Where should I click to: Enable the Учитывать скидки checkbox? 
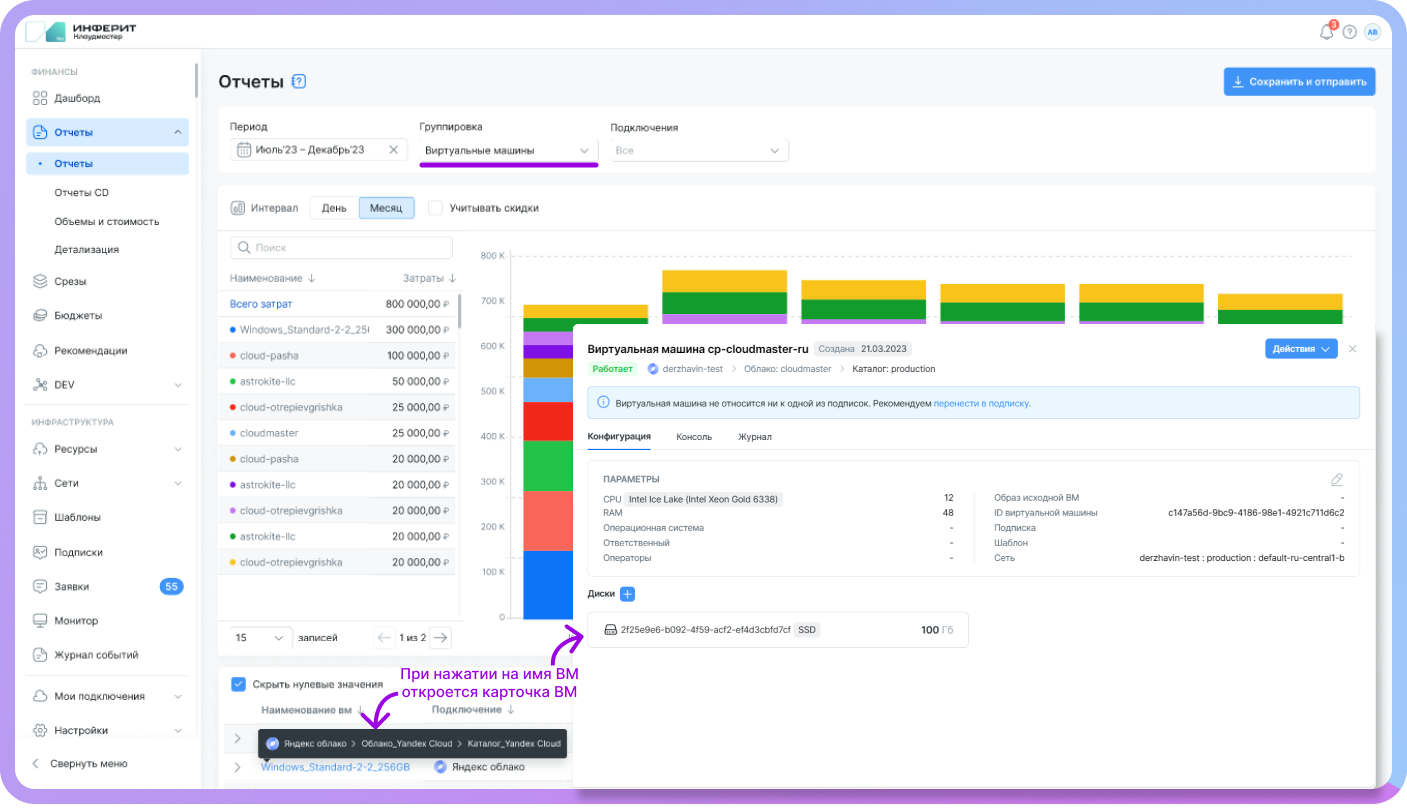click(x=435, y=208)
